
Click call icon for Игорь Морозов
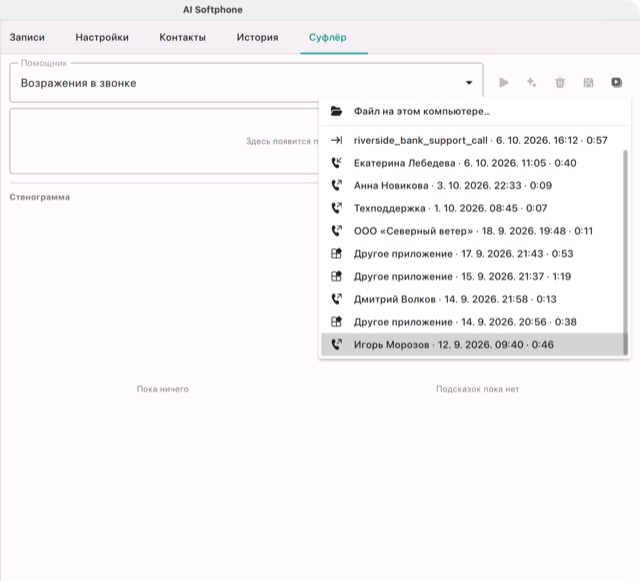coord(336,345)
